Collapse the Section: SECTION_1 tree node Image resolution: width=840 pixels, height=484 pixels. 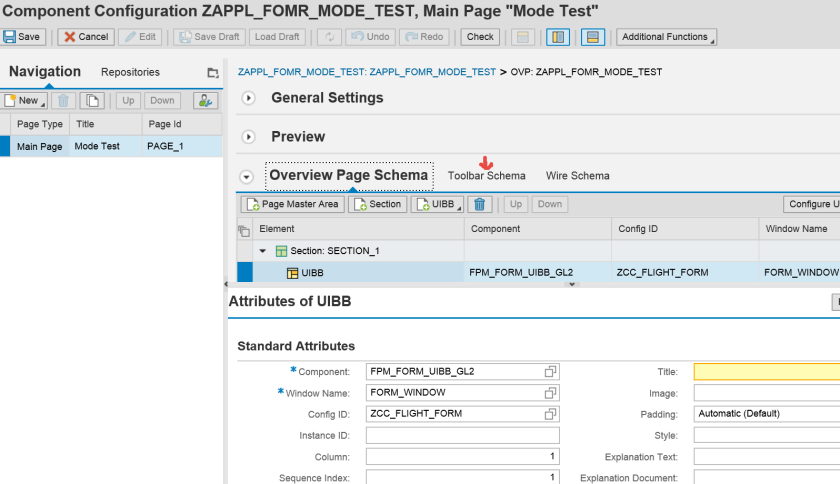(x=263, y=251)
